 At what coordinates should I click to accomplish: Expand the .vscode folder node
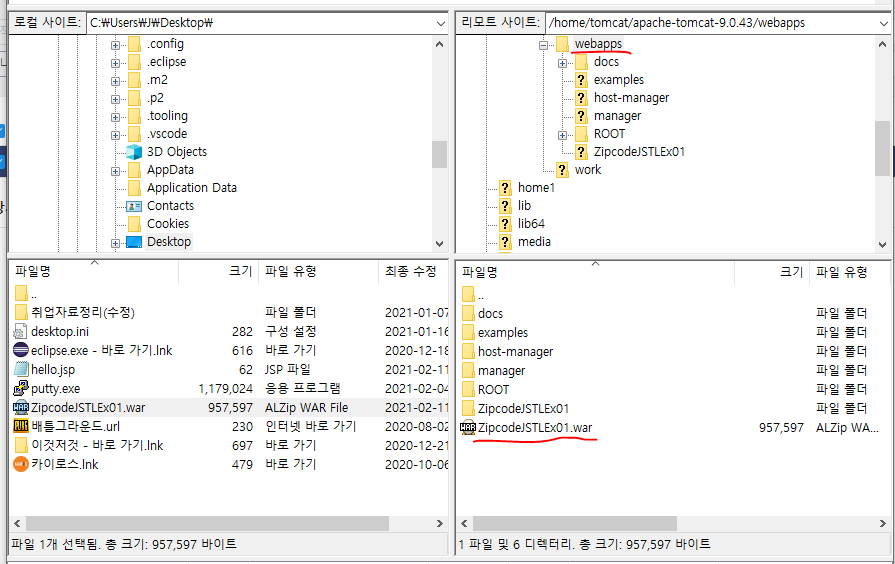(x=115, y=135)
